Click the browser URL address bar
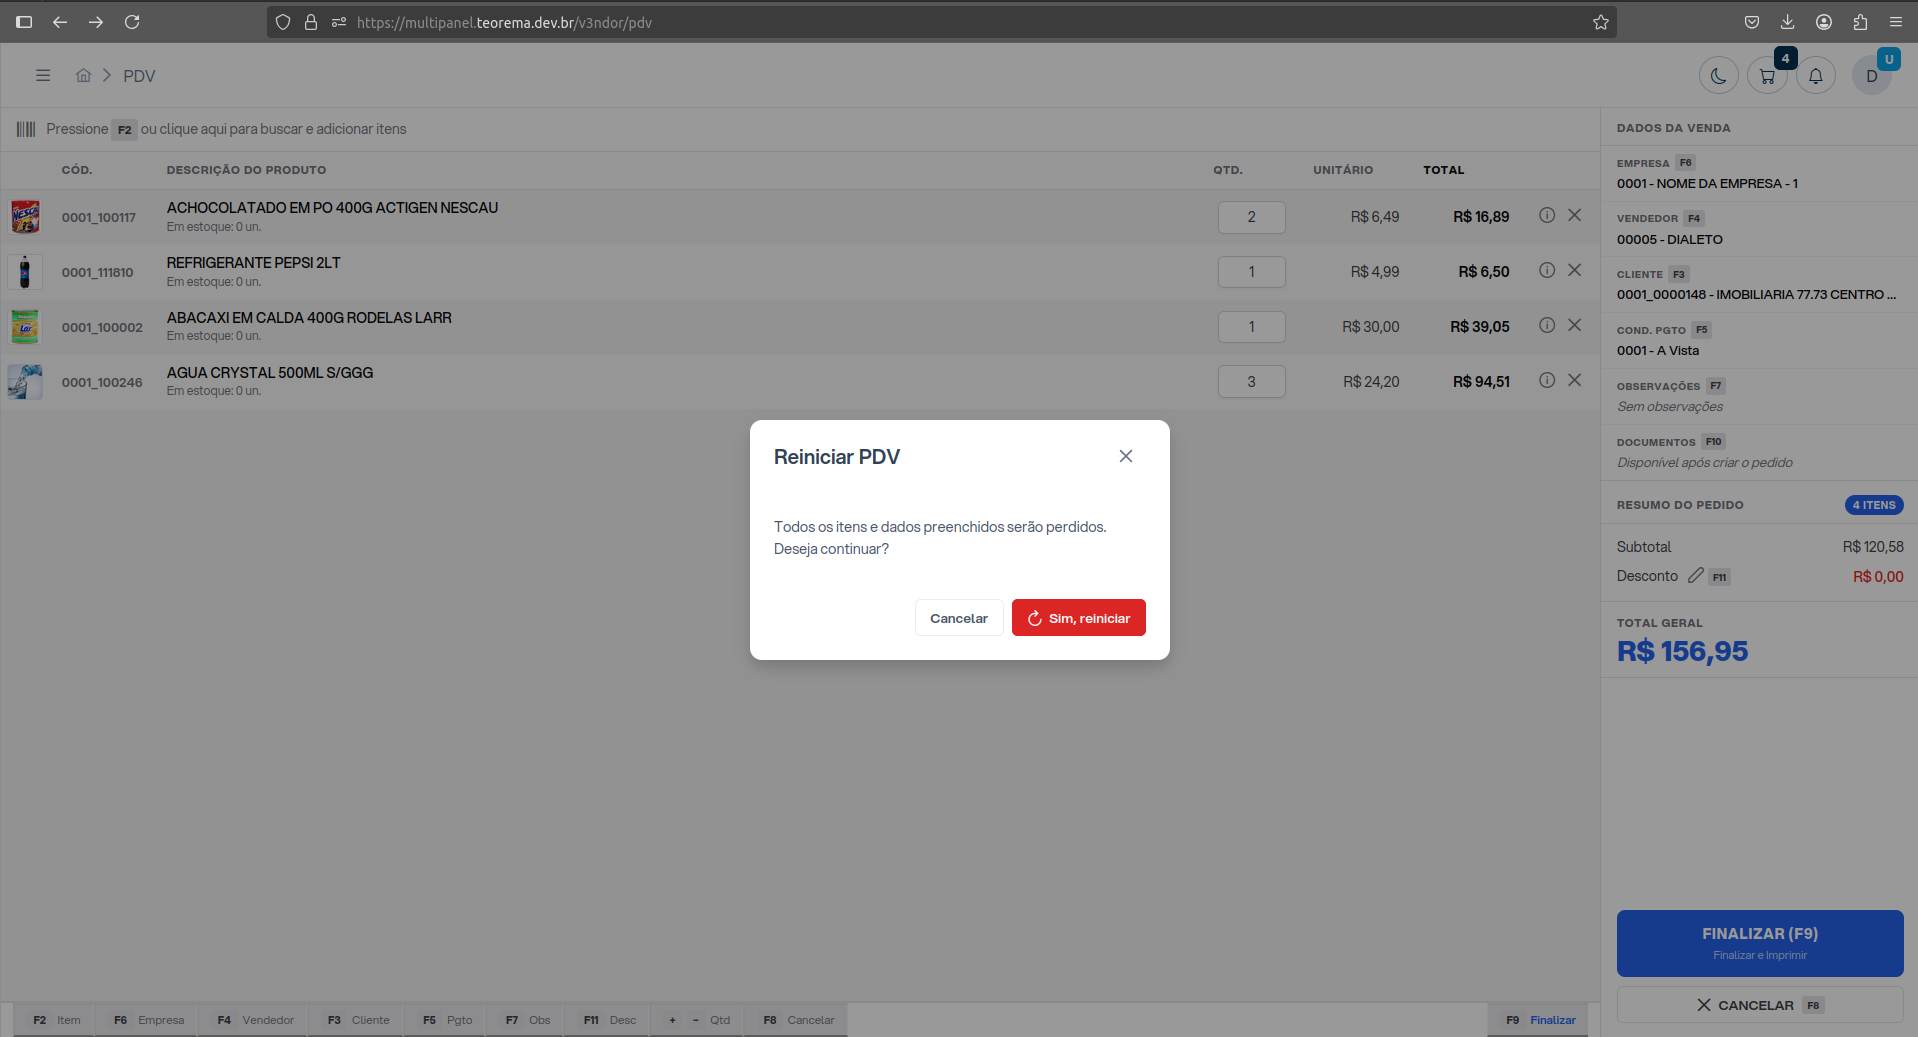 coord(940,22)
